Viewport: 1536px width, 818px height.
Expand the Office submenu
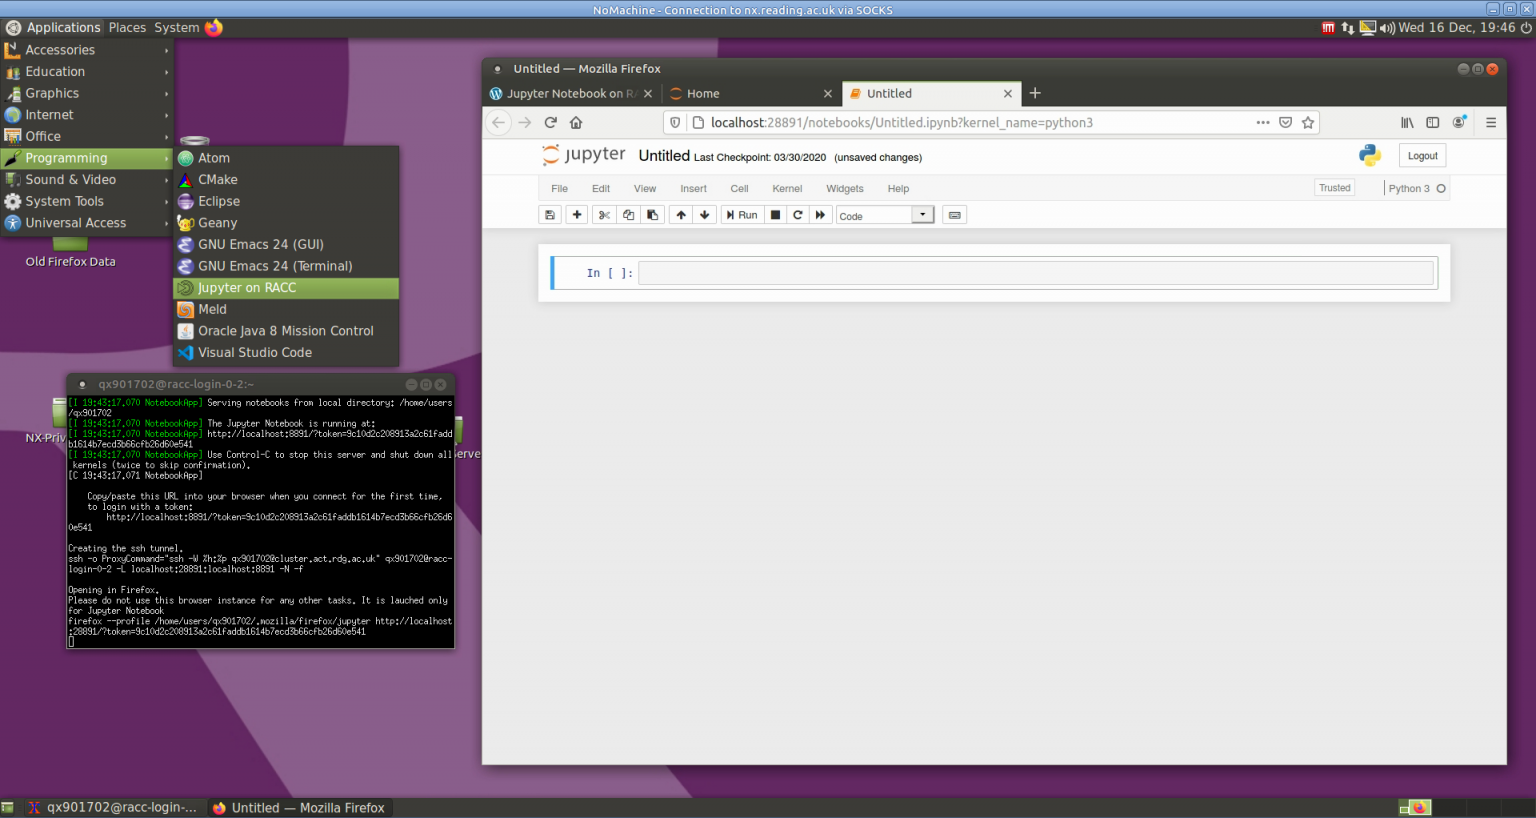[86, 136]
